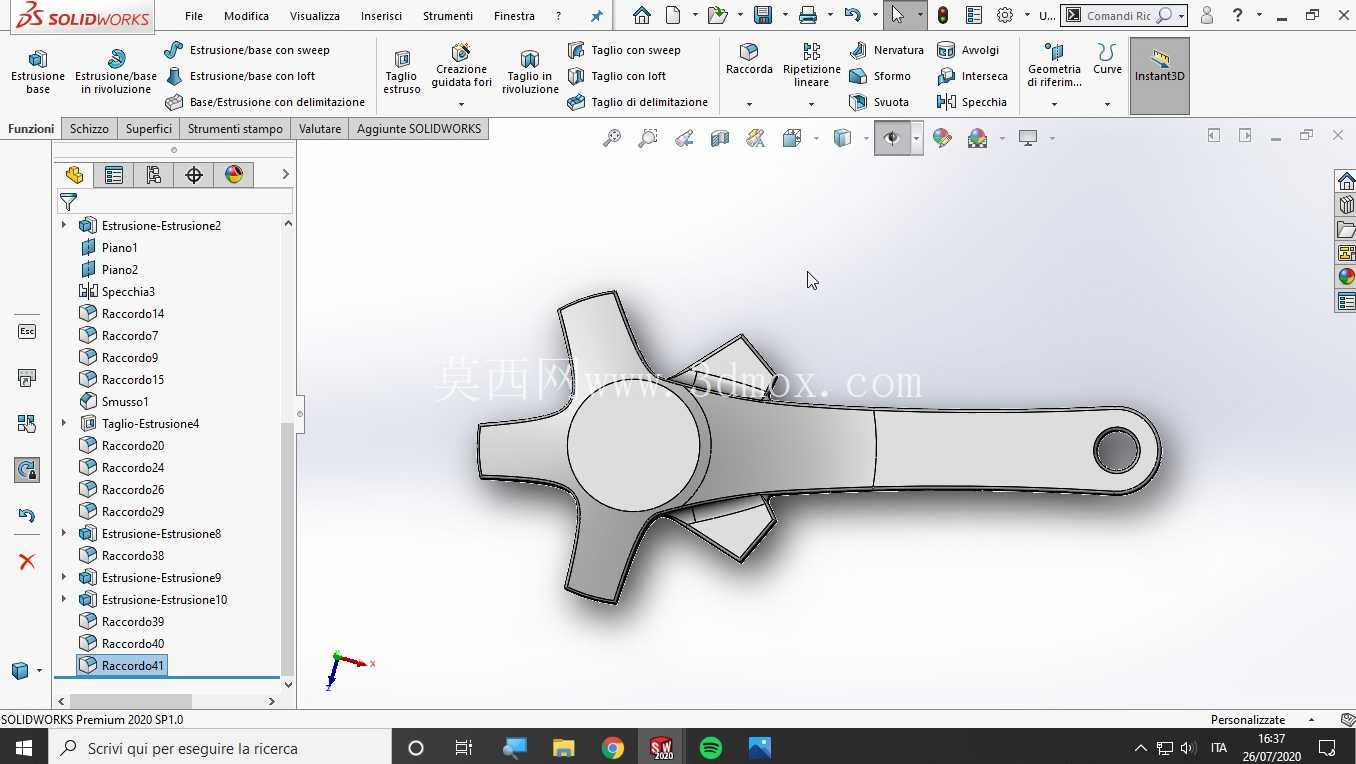Image resolution: width=1356 pixels, height=764 pixels.
Task: Select Svuota shell tool
Action: [878, 102]
